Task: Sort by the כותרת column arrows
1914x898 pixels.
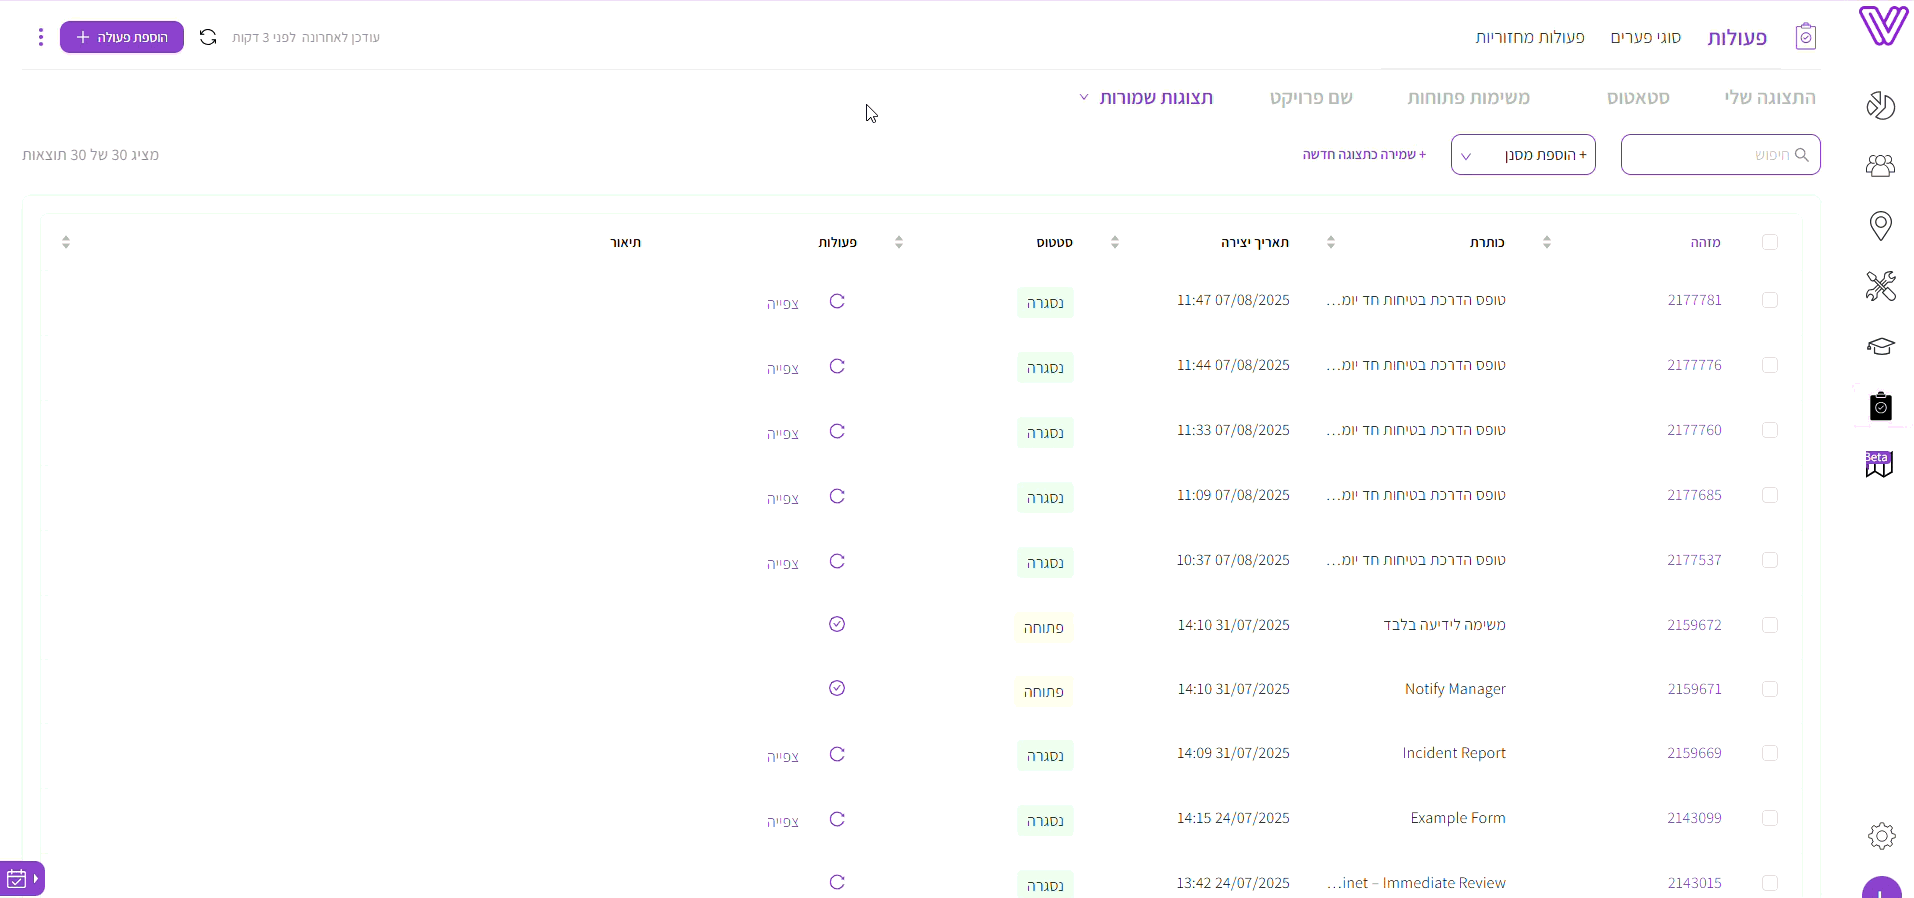Action: click(x=1331, y=242)
